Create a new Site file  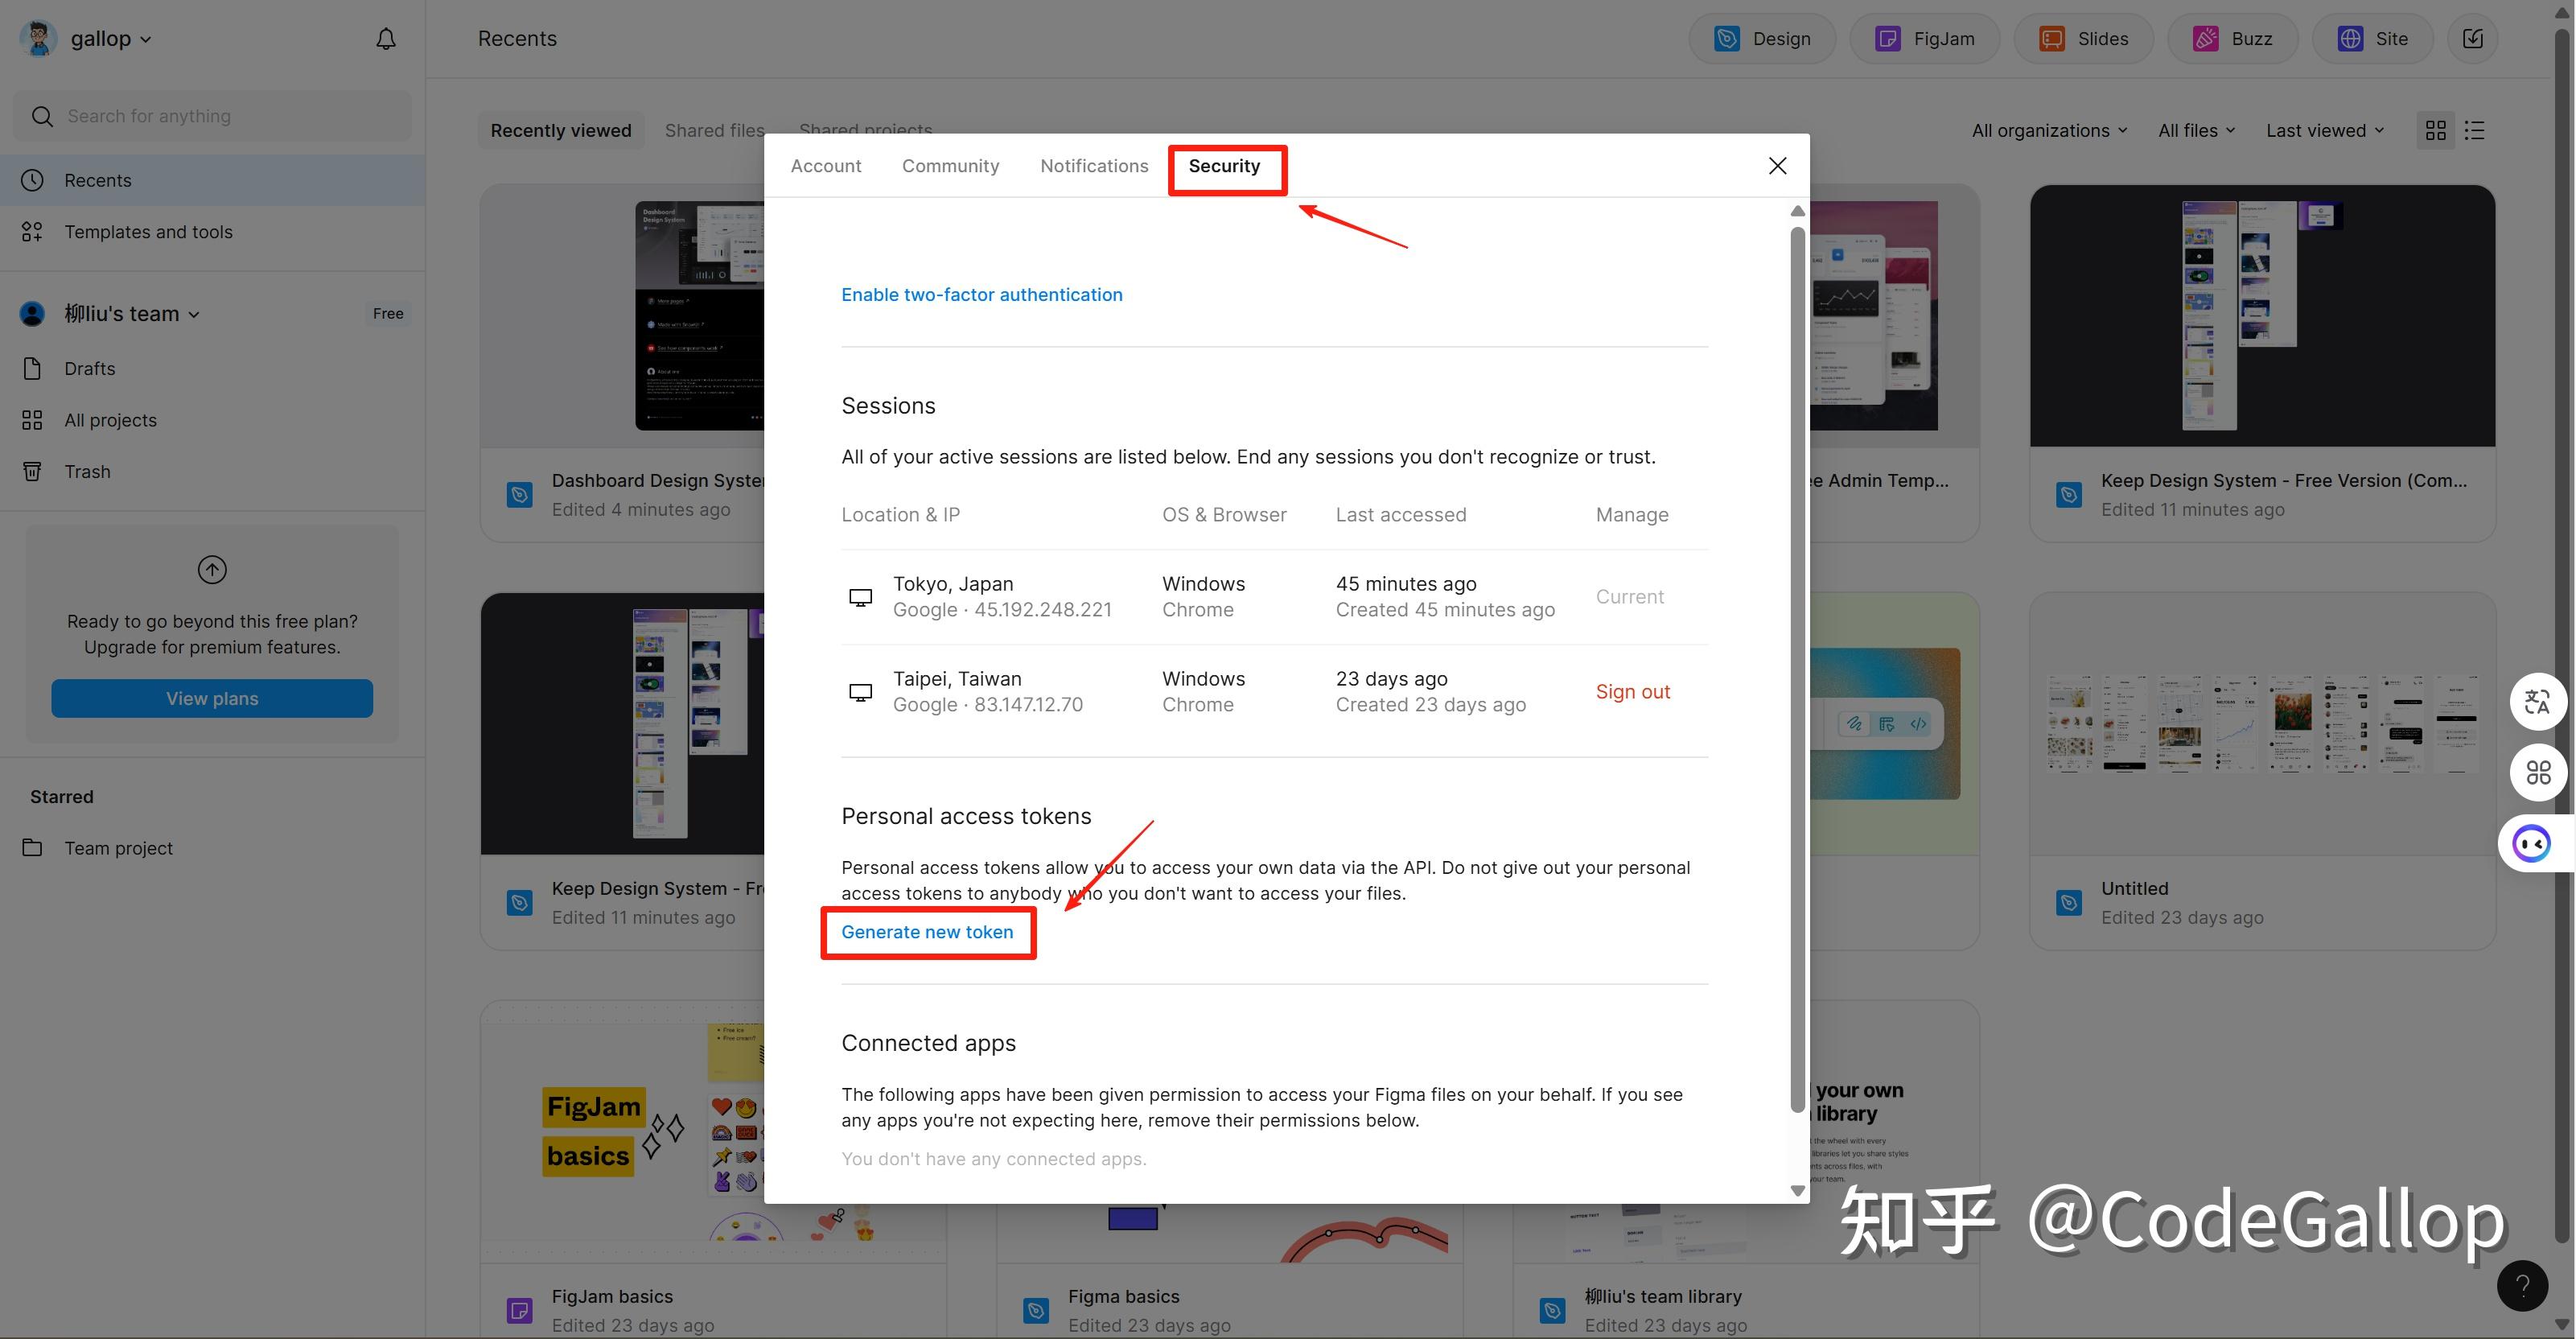(x=2372, y=39)
